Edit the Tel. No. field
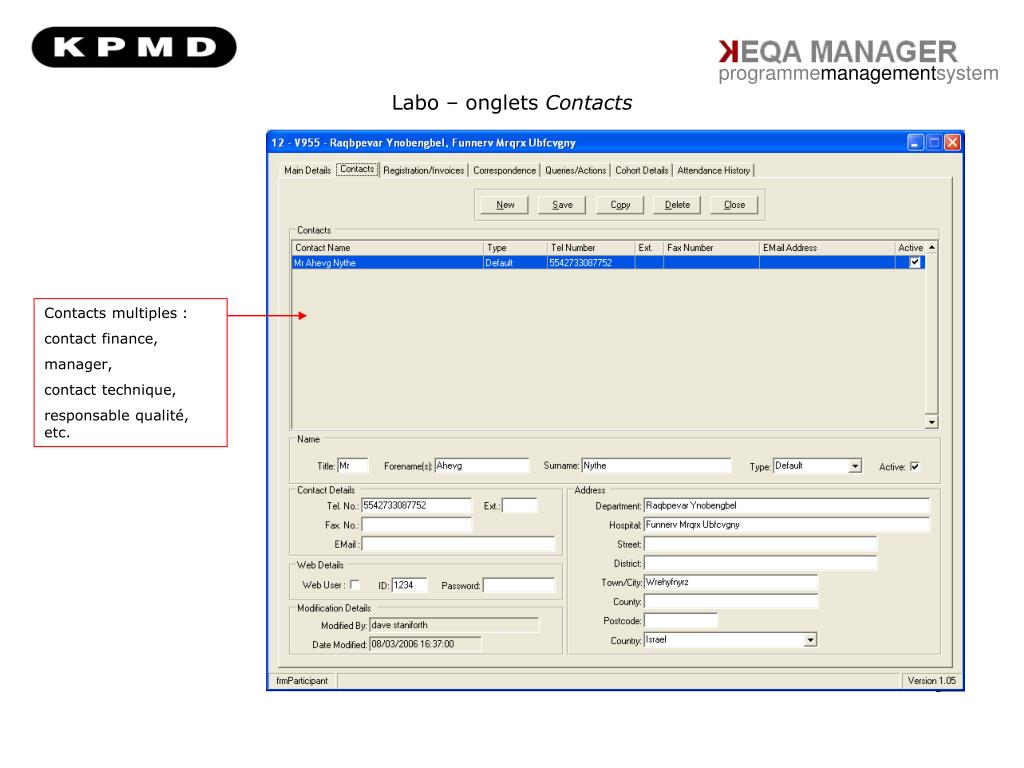 point(416,505)
